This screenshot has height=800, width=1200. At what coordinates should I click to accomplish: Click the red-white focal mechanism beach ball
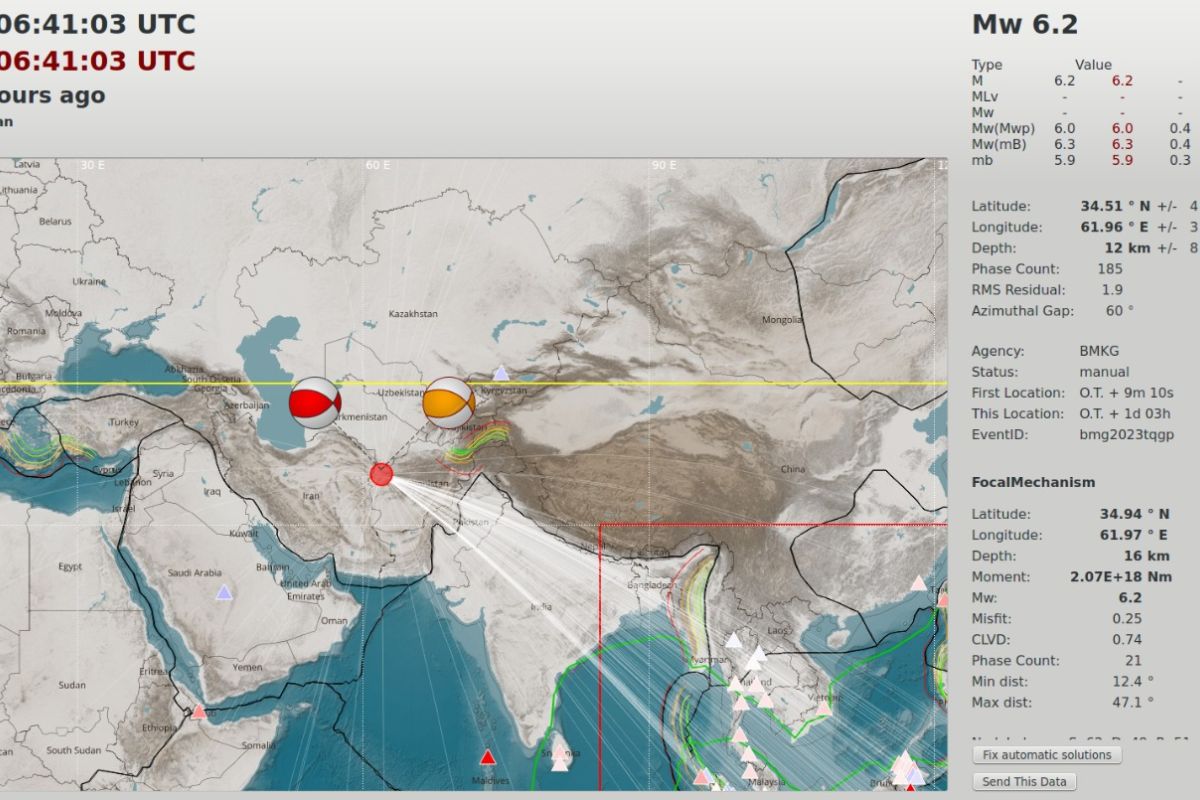point(315,403)
